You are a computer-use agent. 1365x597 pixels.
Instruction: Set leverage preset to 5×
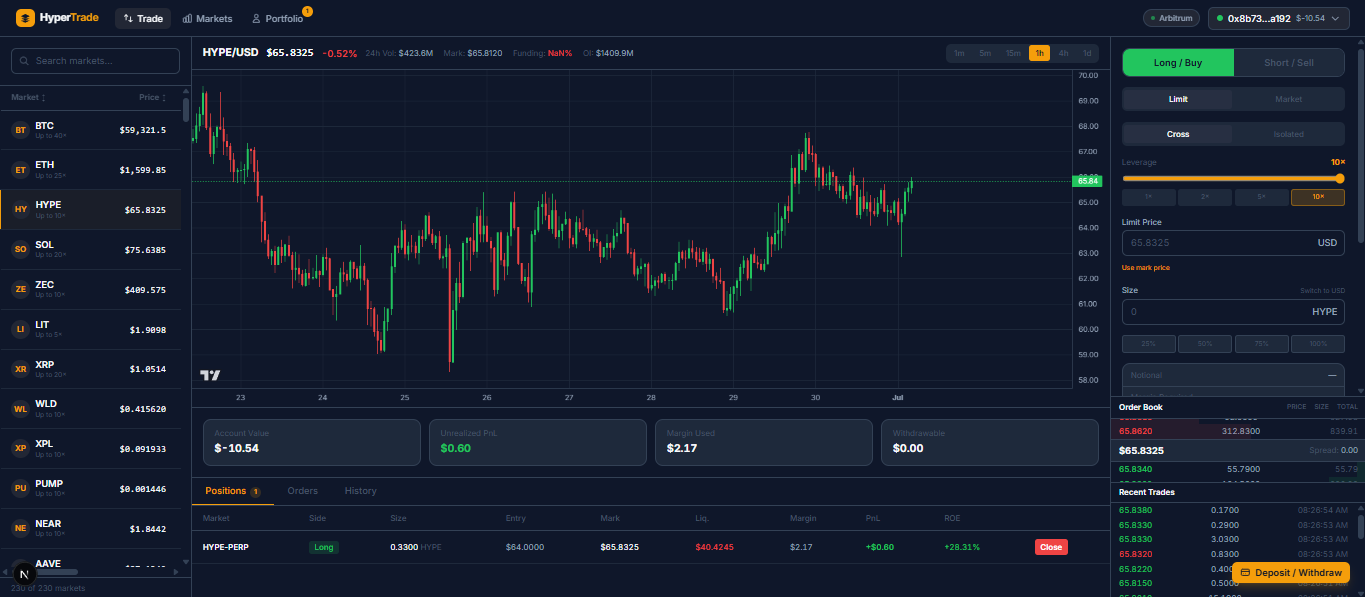pyautogui.click(x=1262, y=197)
